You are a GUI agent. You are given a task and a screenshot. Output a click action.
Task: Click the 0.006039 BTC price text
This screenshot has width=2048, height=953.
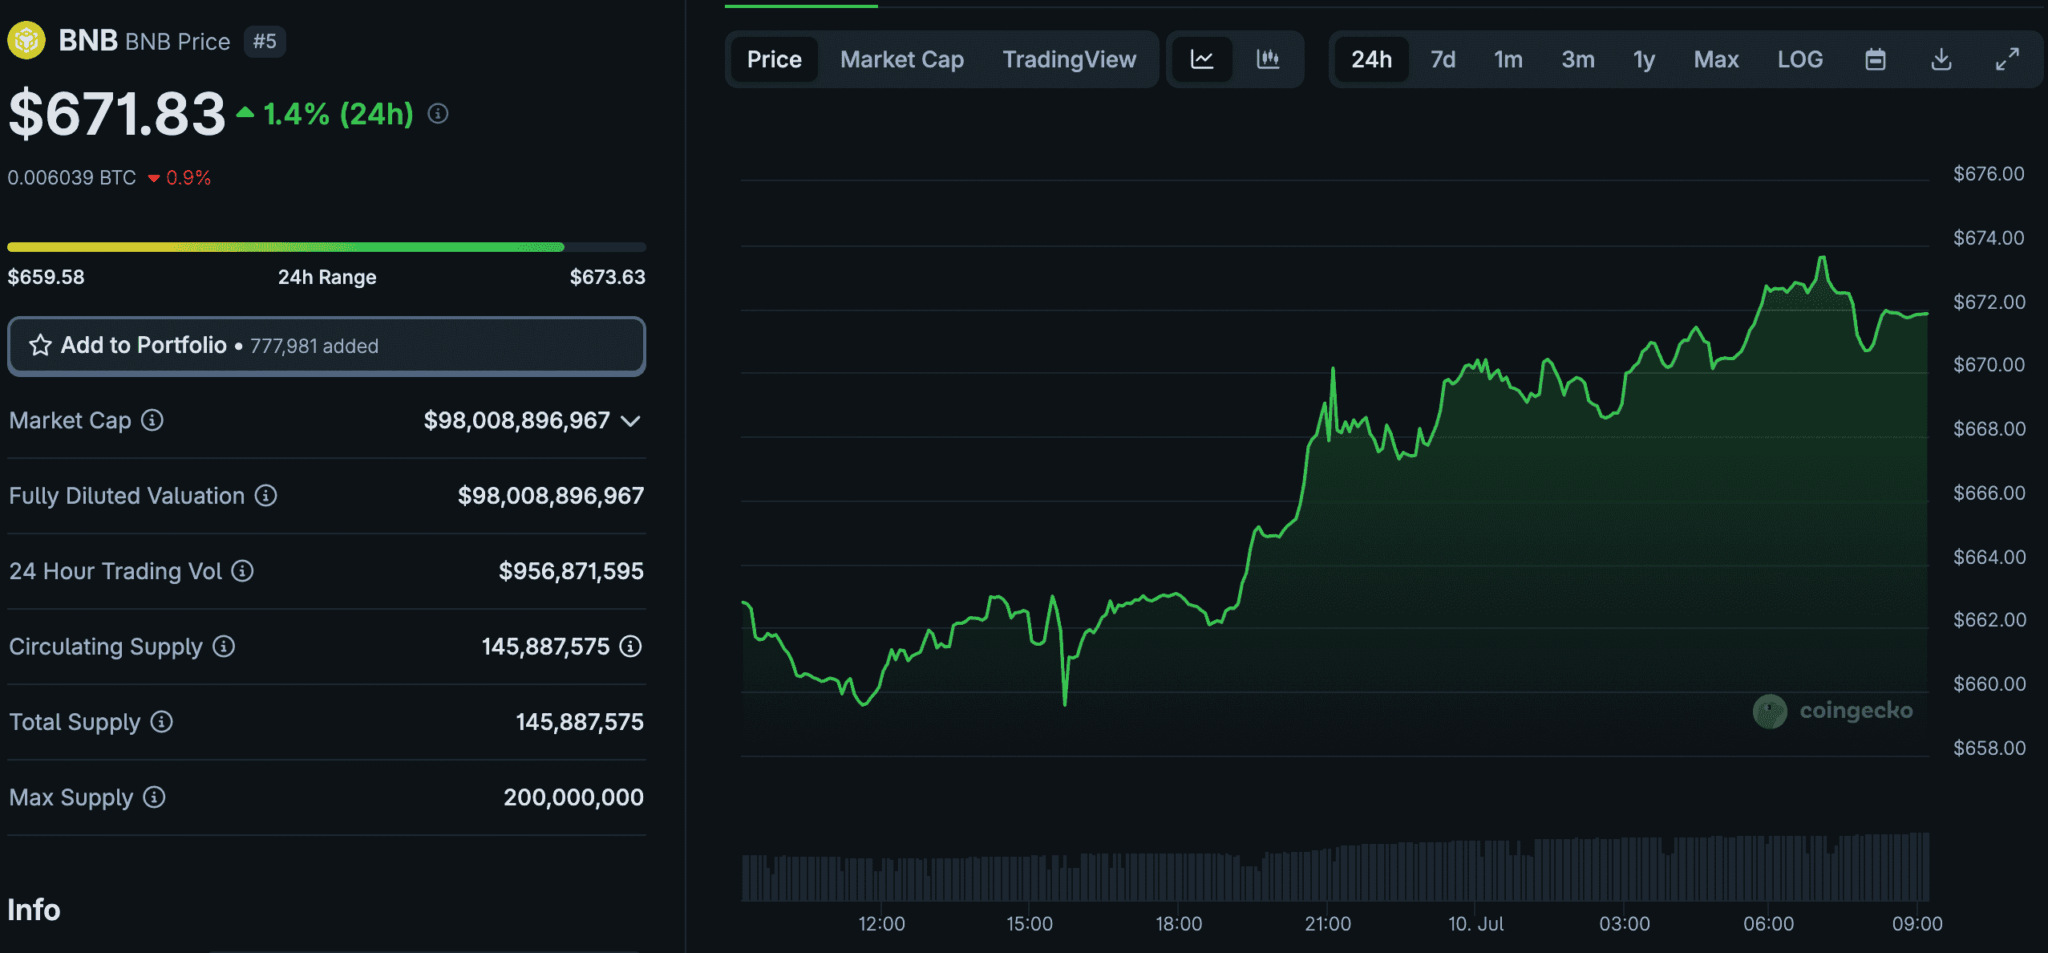(x=72, y=178)
